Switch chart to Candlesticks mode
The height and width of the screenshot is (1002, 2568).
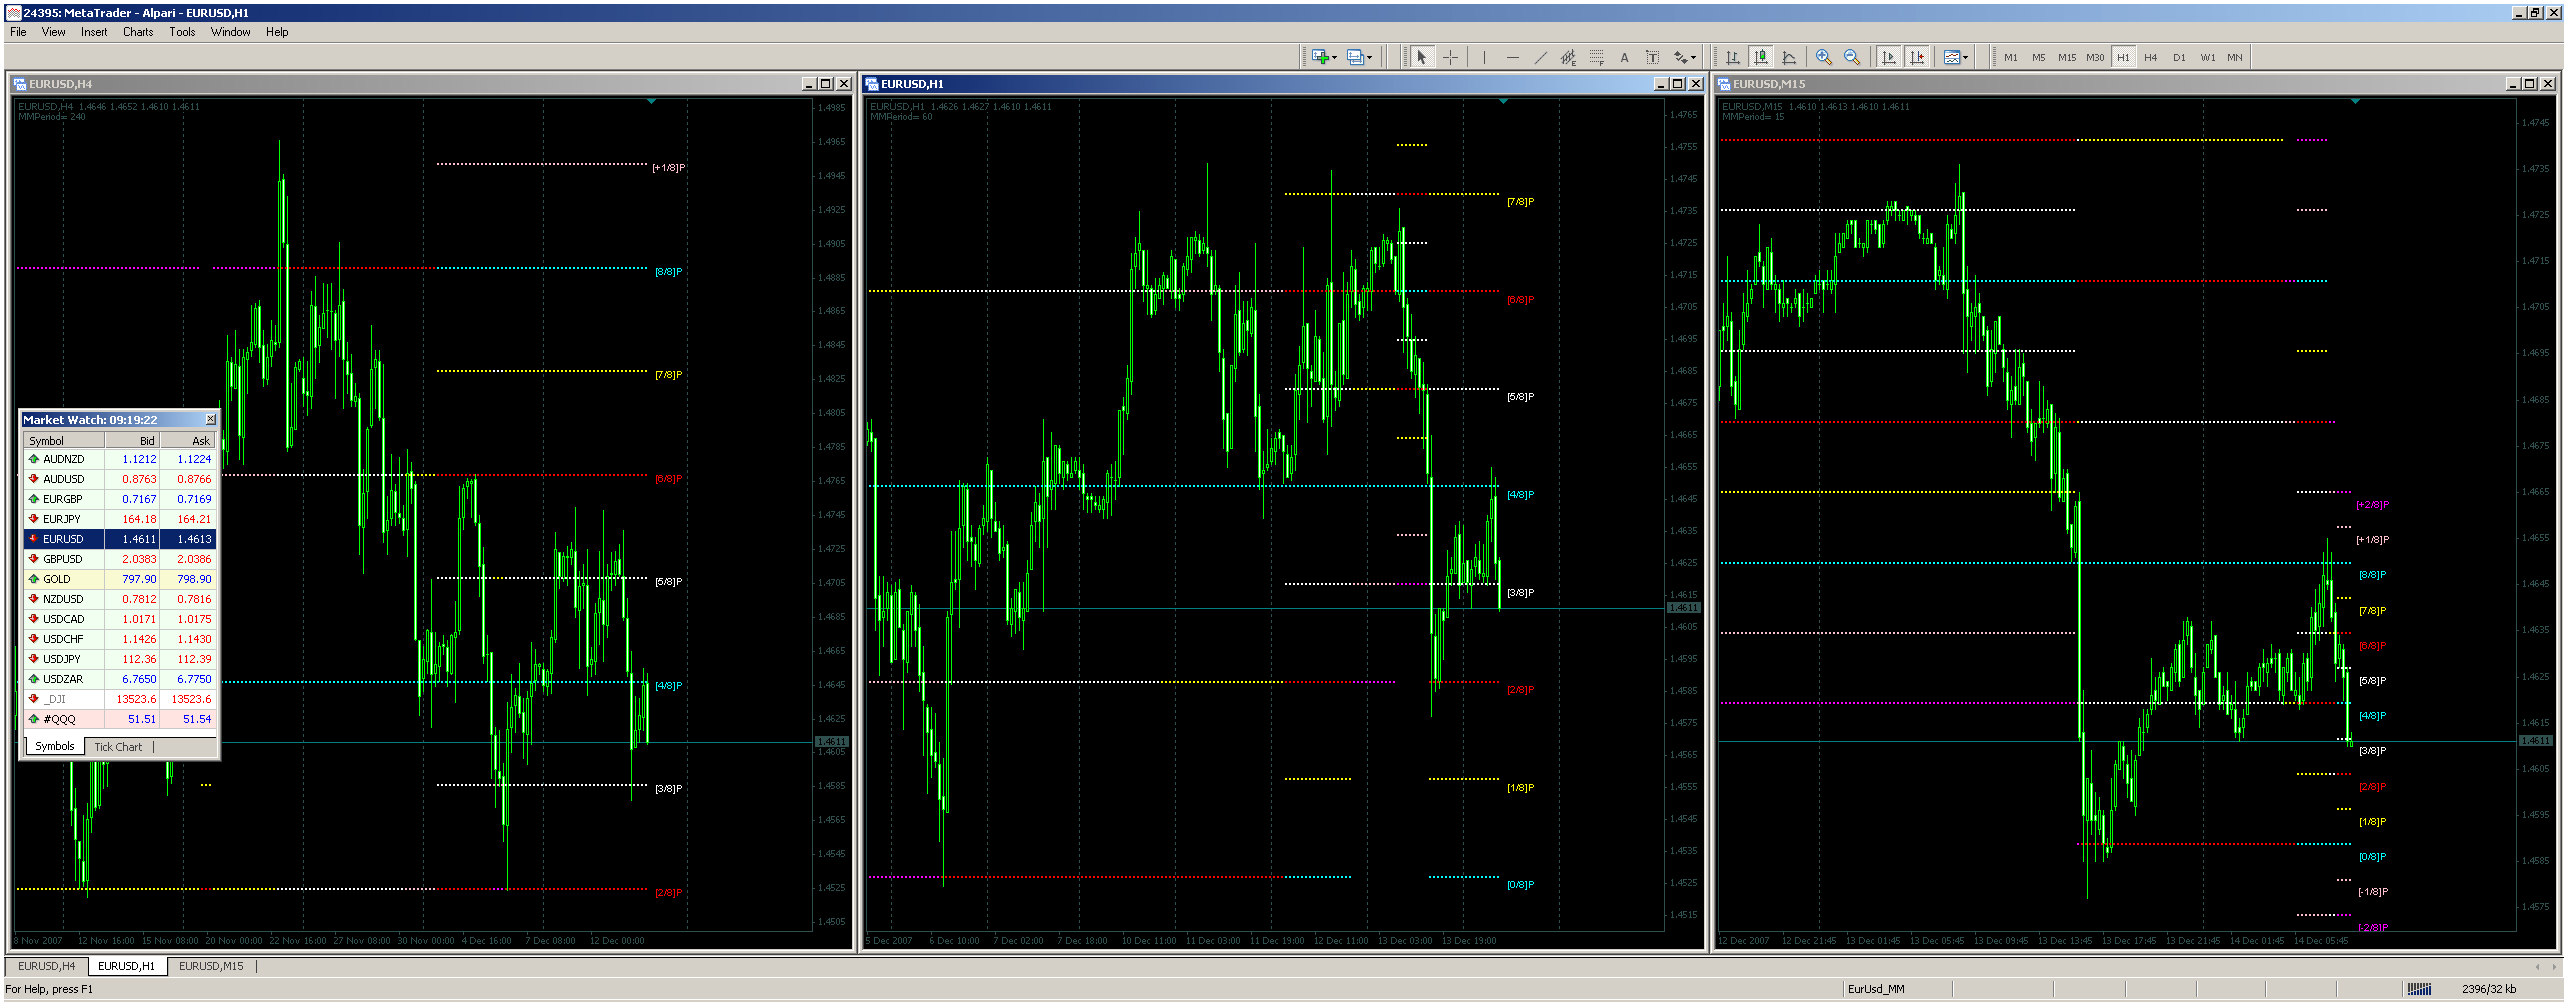point(1760,57)
